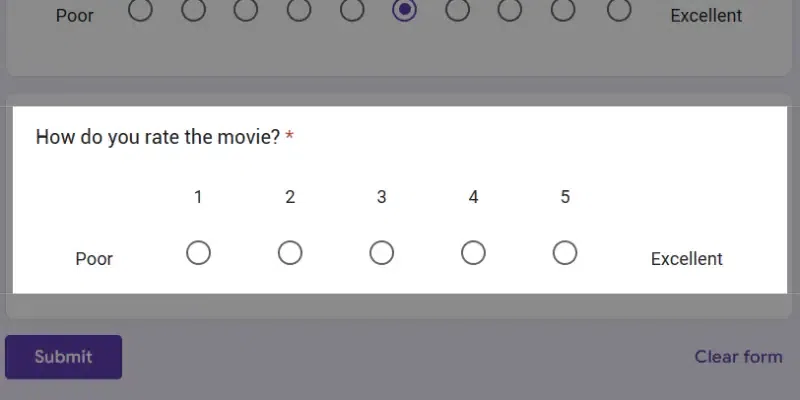Click the Submit button

coord(64,357)
